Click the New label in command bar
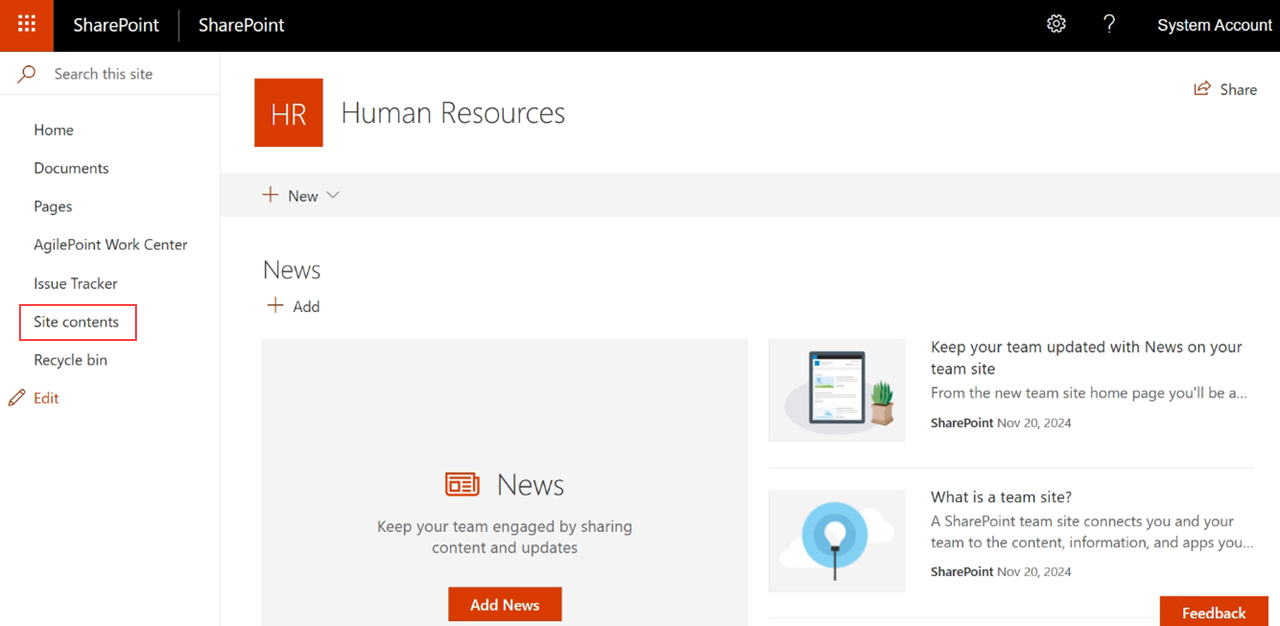Viewport: 1280px width, 626px height. click(303, 196)
